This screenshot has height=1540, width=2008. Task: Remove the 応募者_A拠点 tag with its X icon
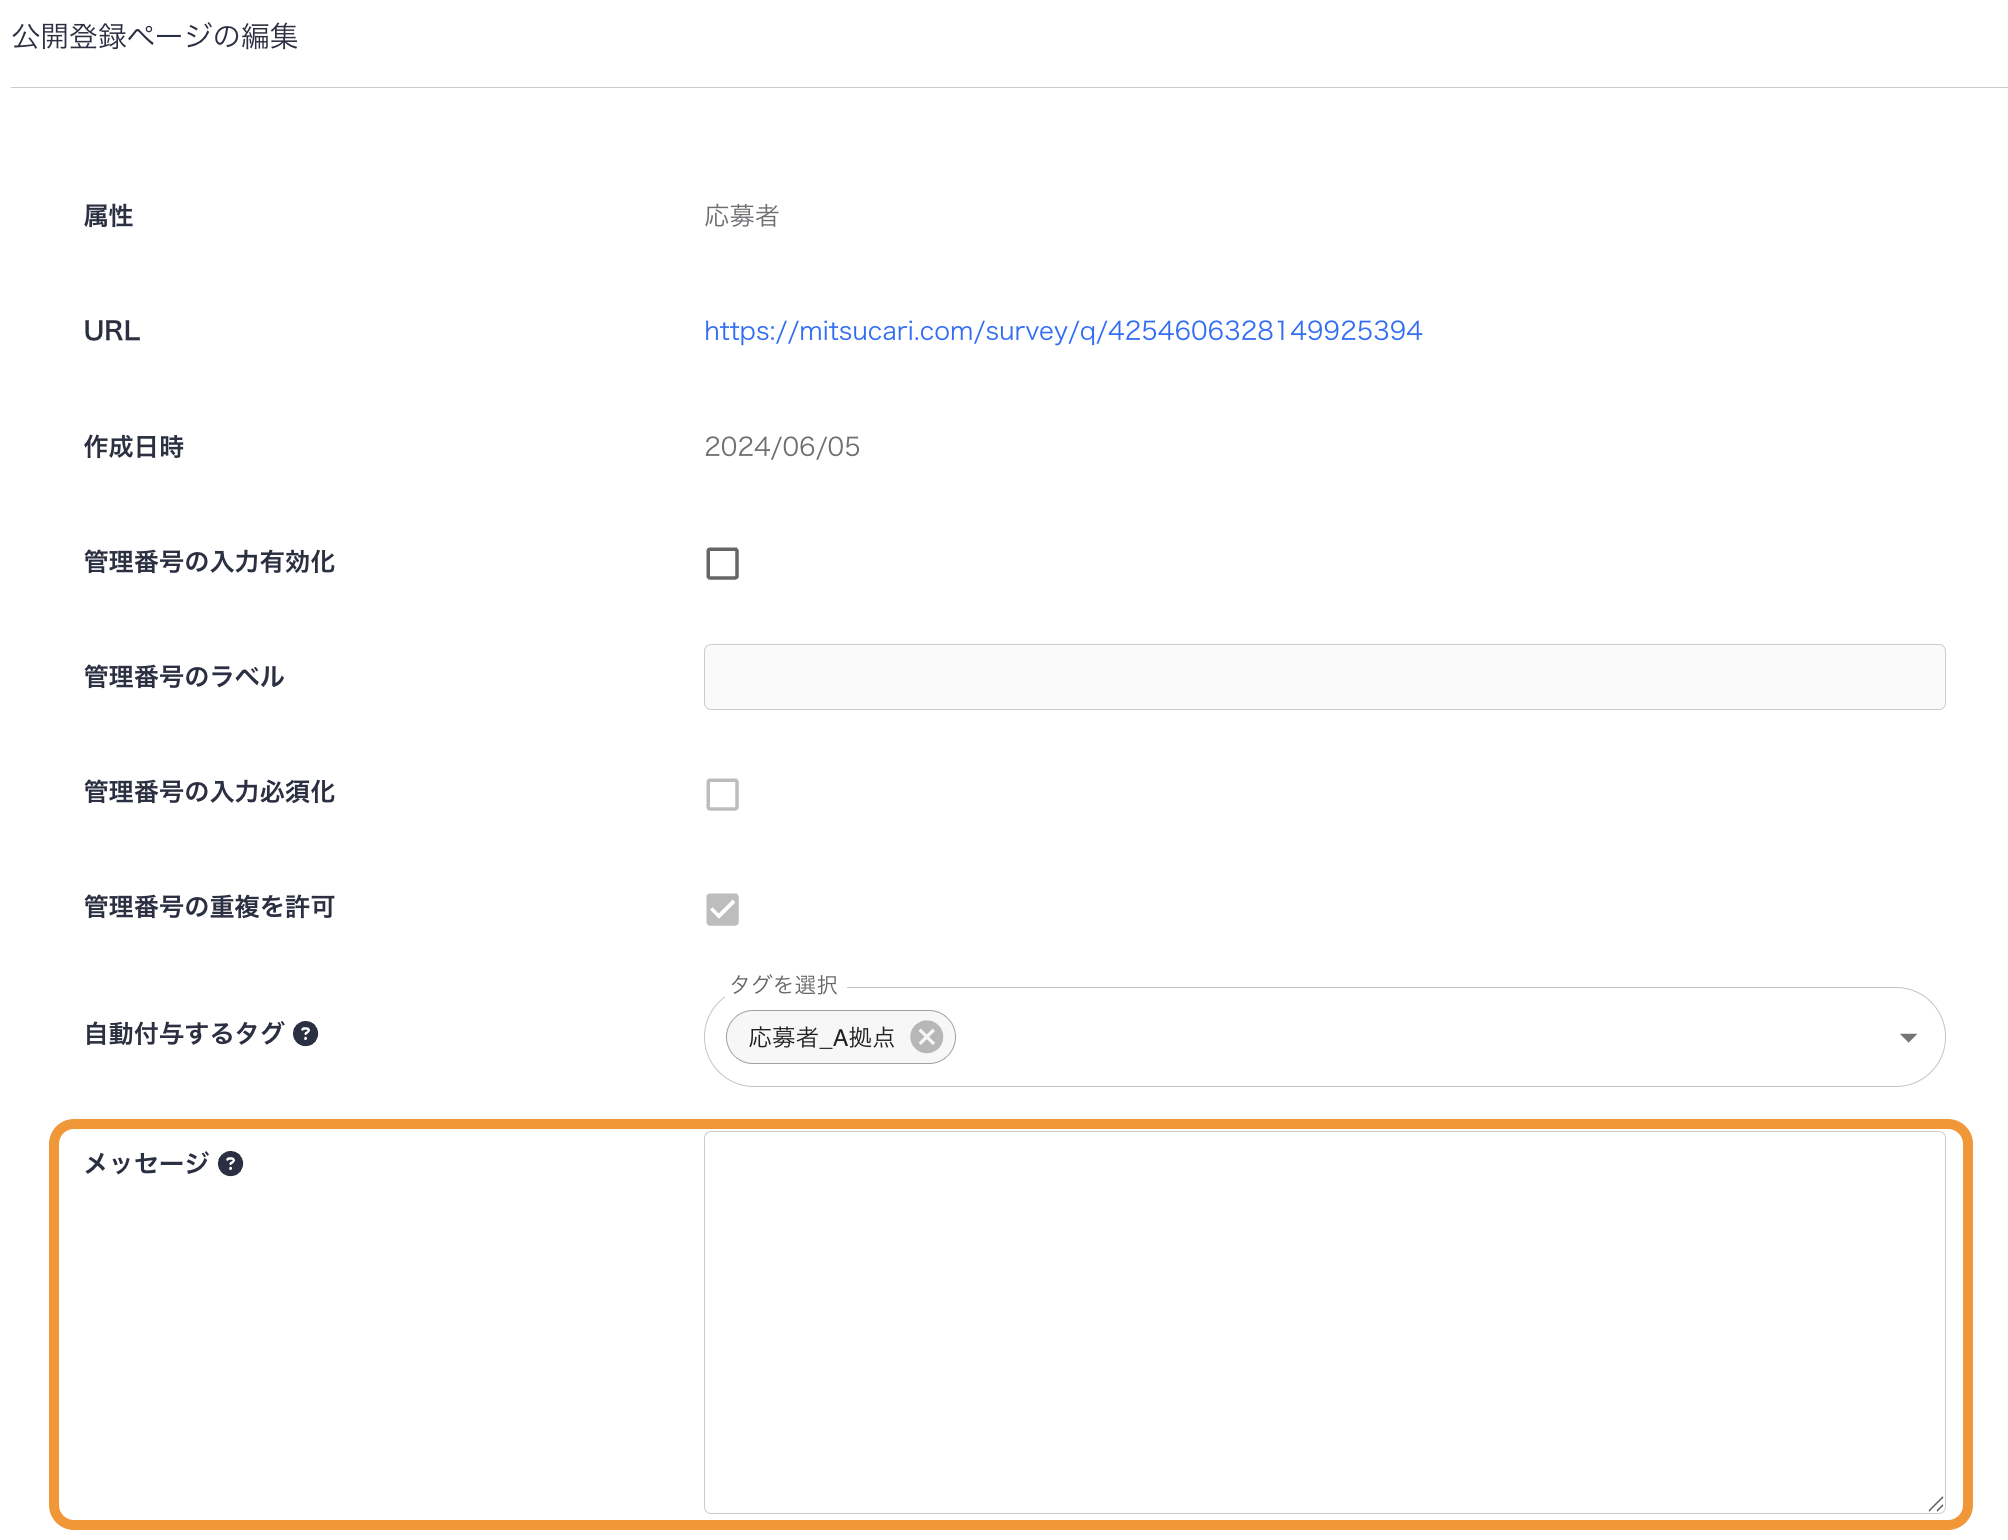(x=926, y=1037)
